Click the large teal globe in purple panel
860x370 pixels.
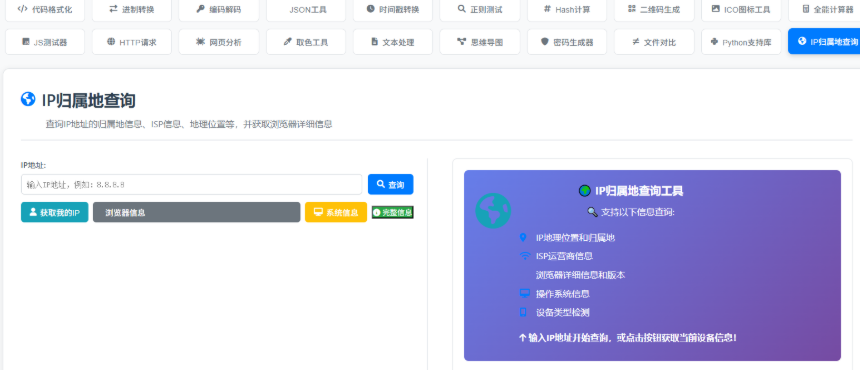493,210
